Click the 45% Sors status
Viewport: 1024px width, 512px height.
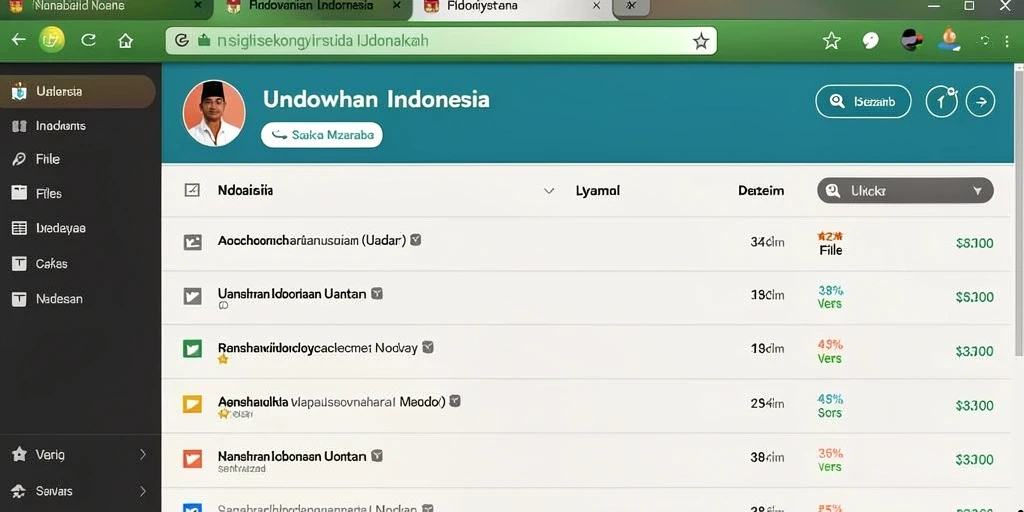(829, 406)
